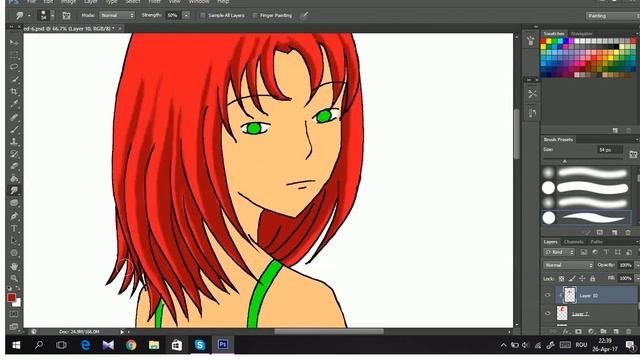
Task: Lock layer position
Action: tap(582, 279)
